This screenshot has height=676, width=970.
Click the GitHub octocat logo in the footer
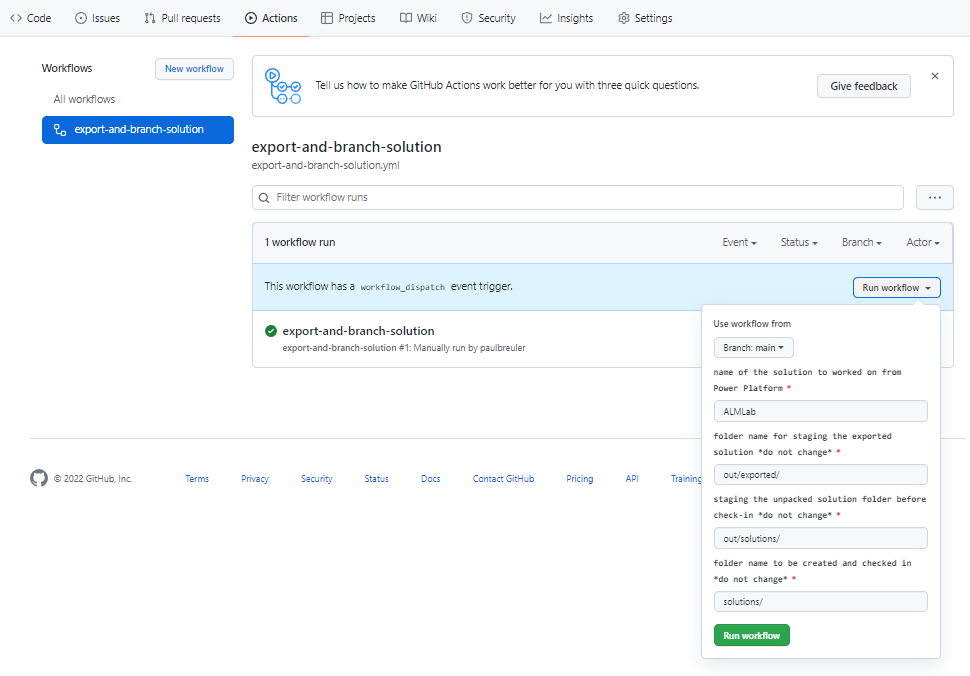[x=38, y=478]
